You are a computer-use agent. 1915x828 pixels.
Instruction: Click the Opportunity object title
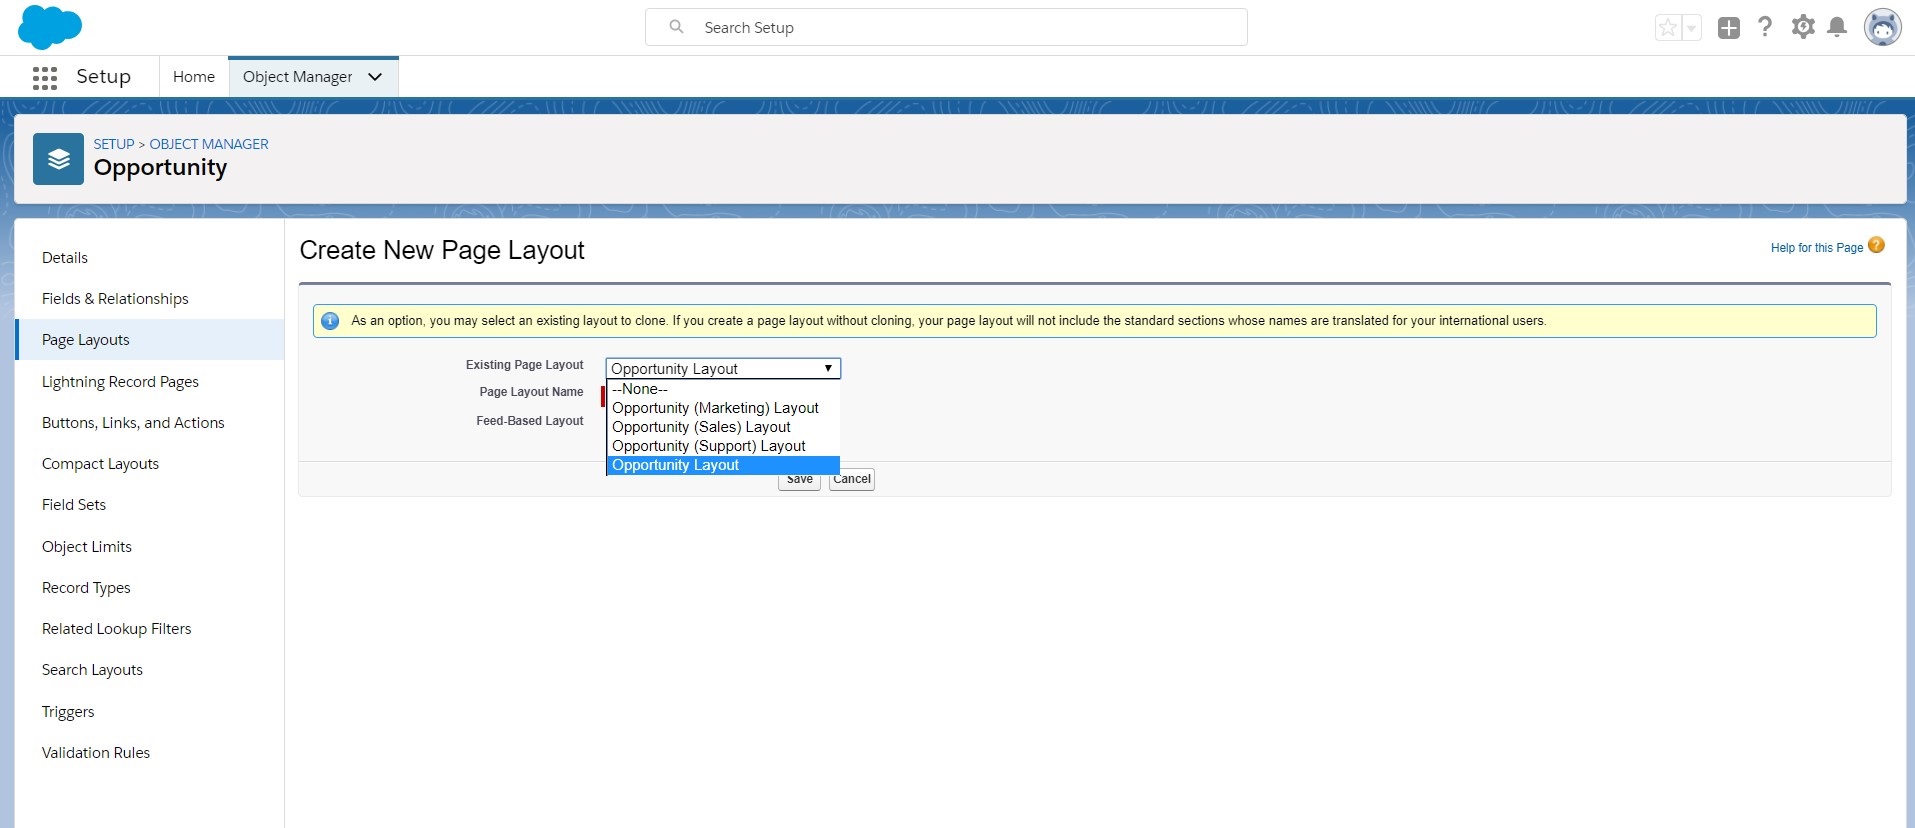coord(161,167)
